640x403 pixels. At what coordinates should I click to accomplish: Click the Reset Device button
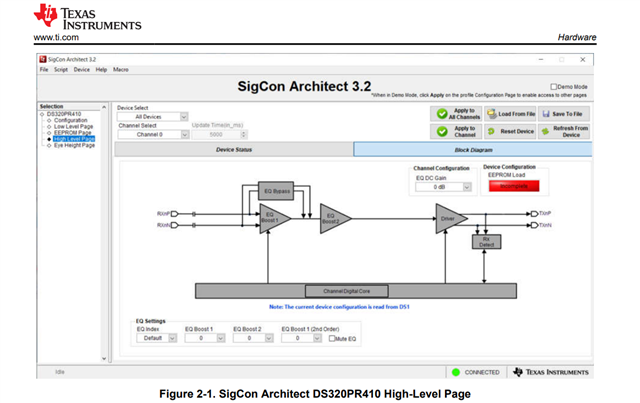pos(511,131)
